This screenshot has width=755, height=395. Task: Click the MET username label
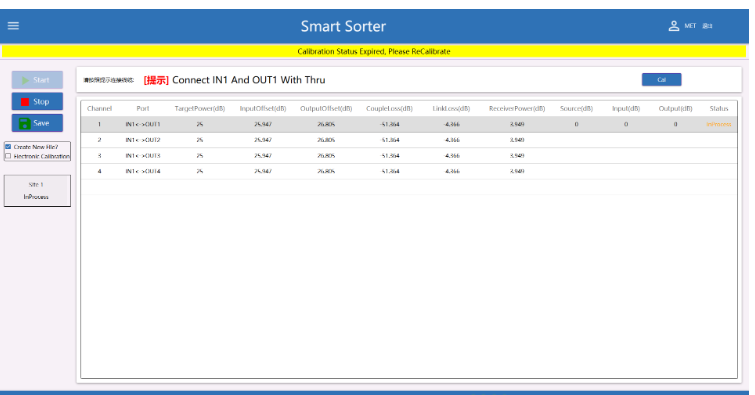[x=690, y=26]
